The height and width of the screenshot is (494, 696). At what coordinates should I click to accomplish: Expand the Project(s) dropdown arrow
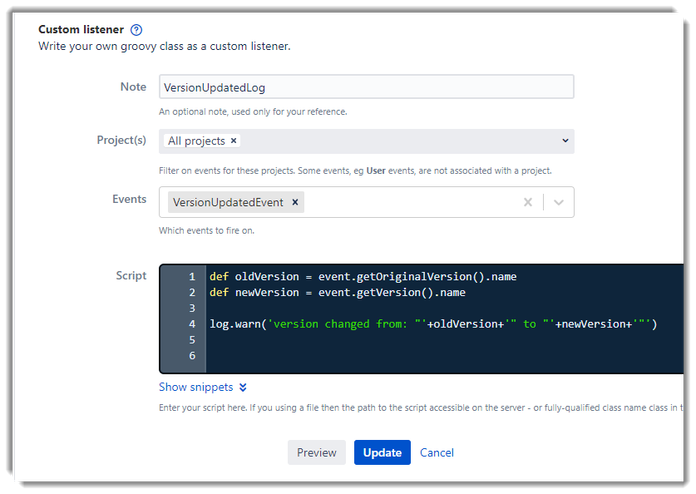tap(565, 141)
